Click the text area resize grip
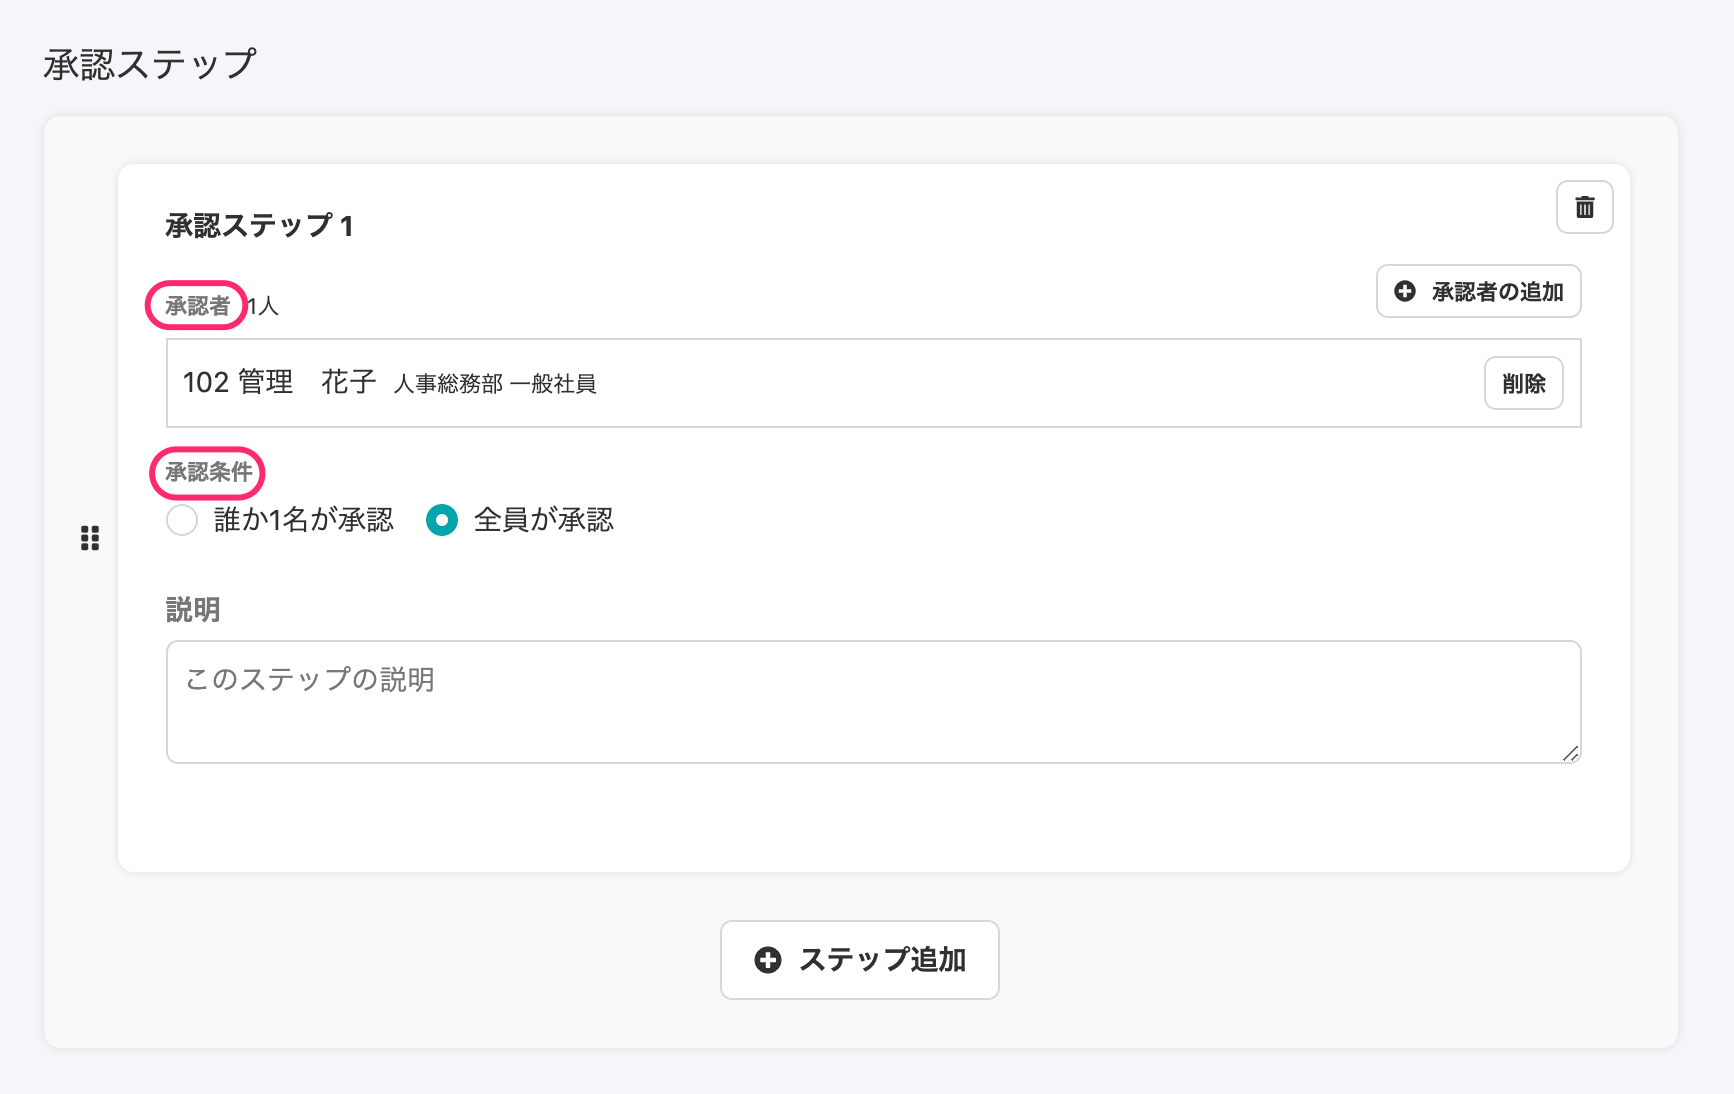The image size is (1734, 1094). pos(1570,753)
